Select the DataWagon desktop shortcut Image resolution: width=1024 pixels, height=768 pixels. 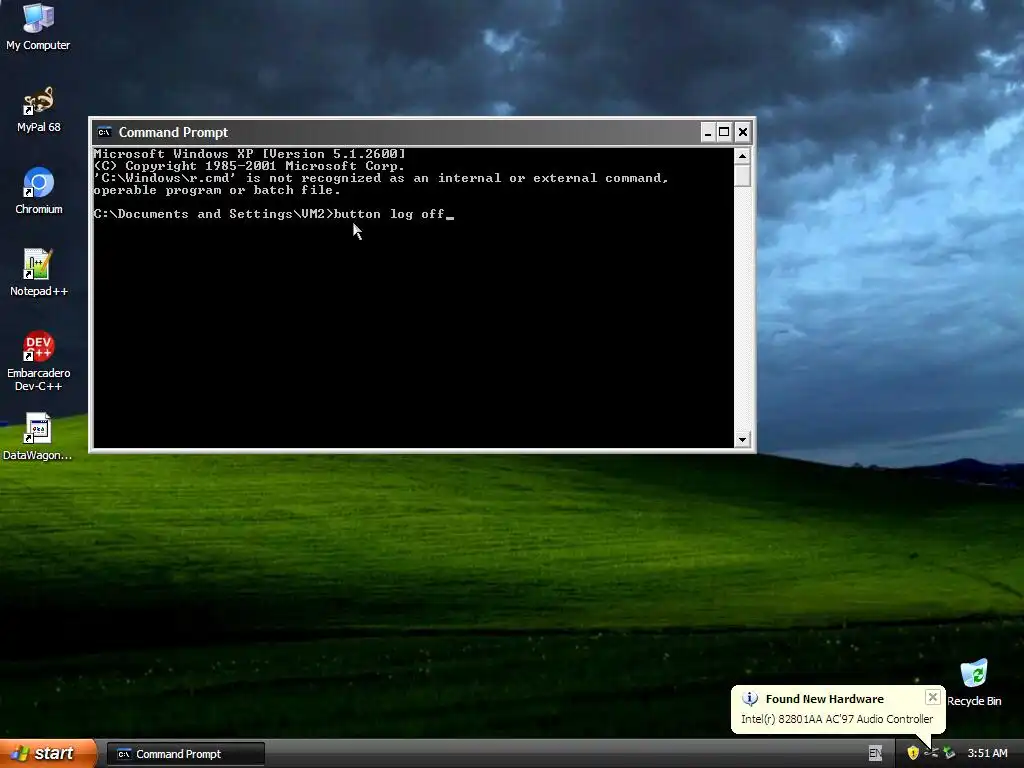(38, 437)
